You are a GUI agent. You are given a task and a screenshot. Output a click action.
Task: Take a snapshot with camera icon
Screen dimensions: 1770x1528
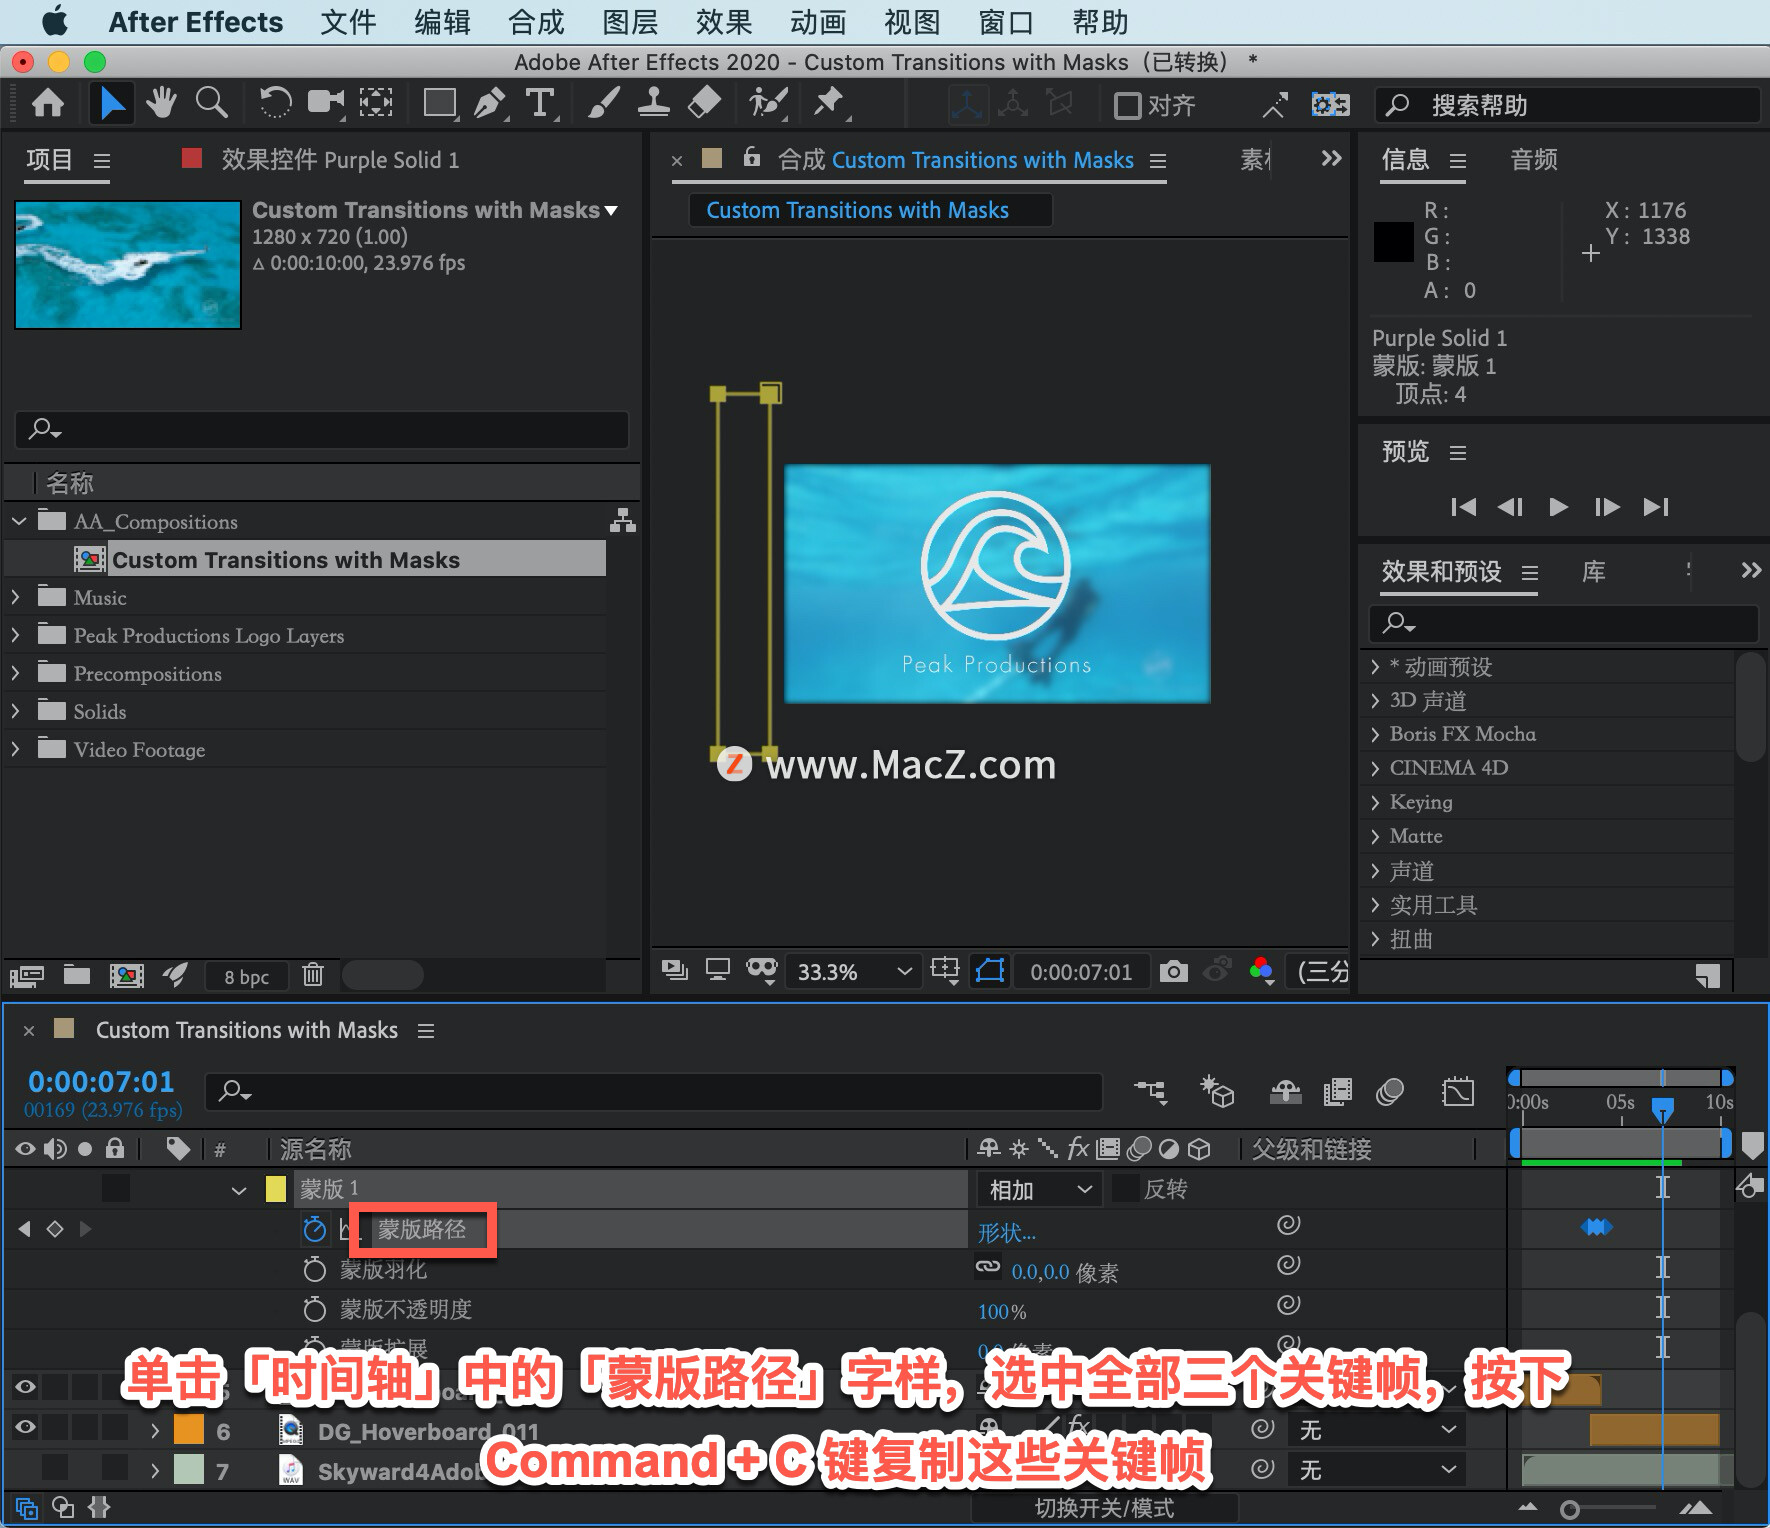[1174, 971]
